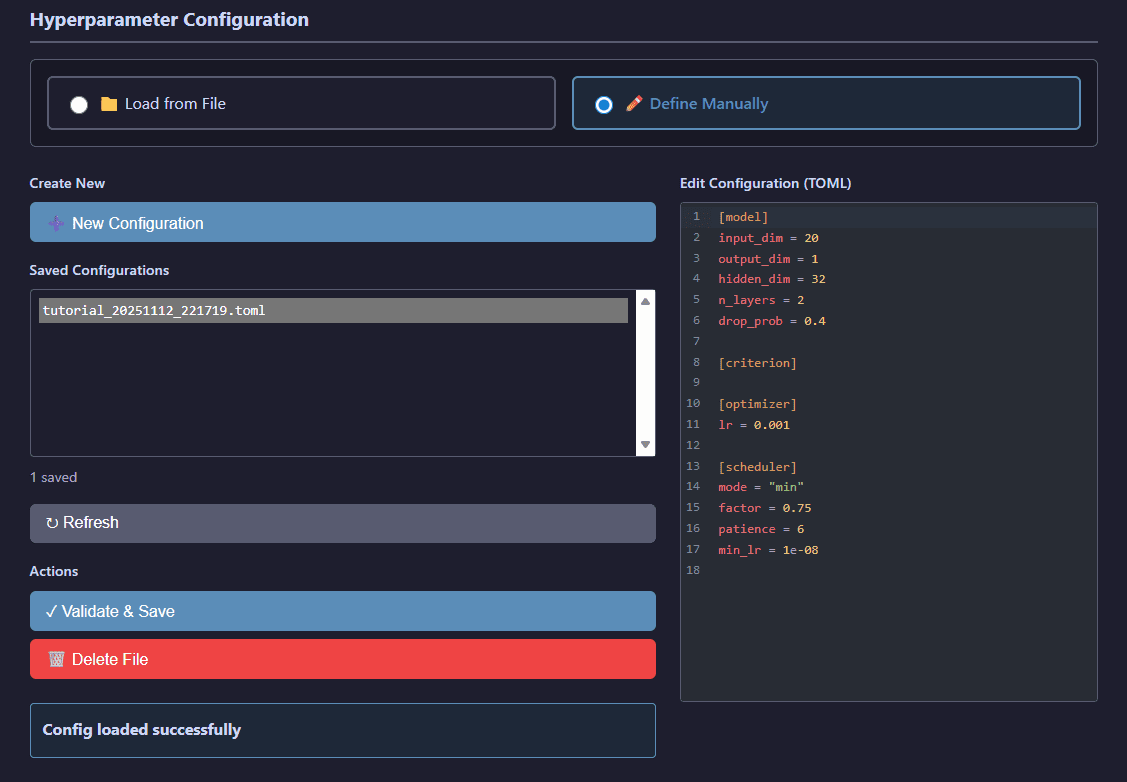Create a New Configuration

tap(343, 222)
